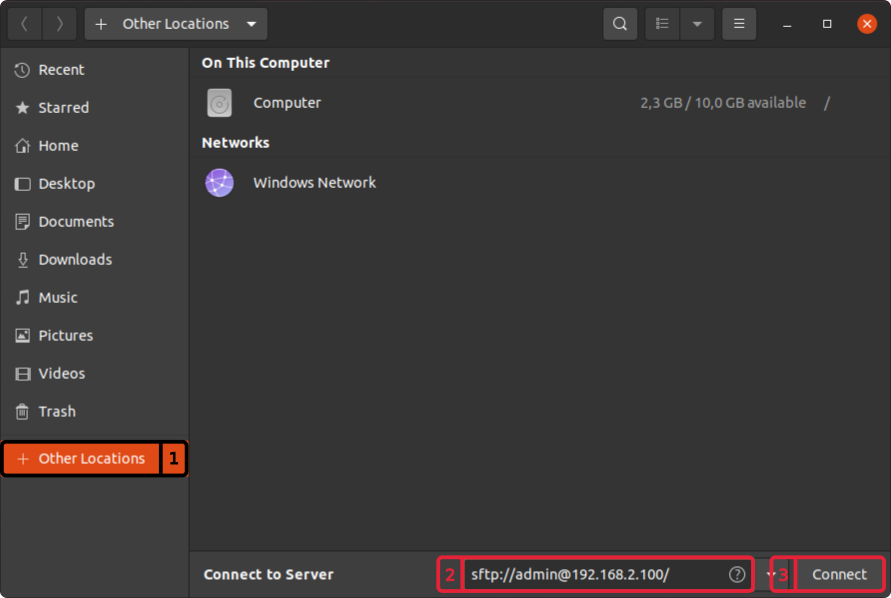Open Downloads in the sidebar

coord(94,260)
